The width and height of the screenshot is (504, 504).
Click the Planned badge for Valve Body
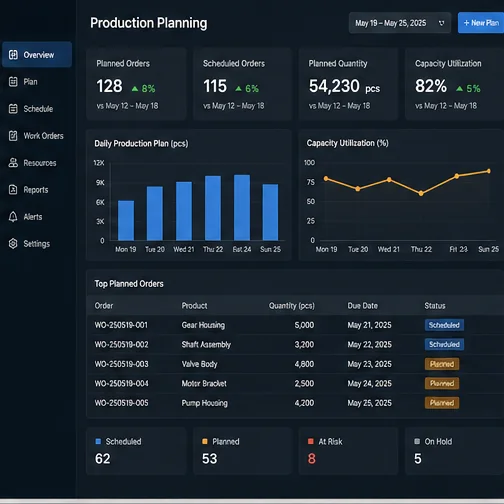[442, 364]
